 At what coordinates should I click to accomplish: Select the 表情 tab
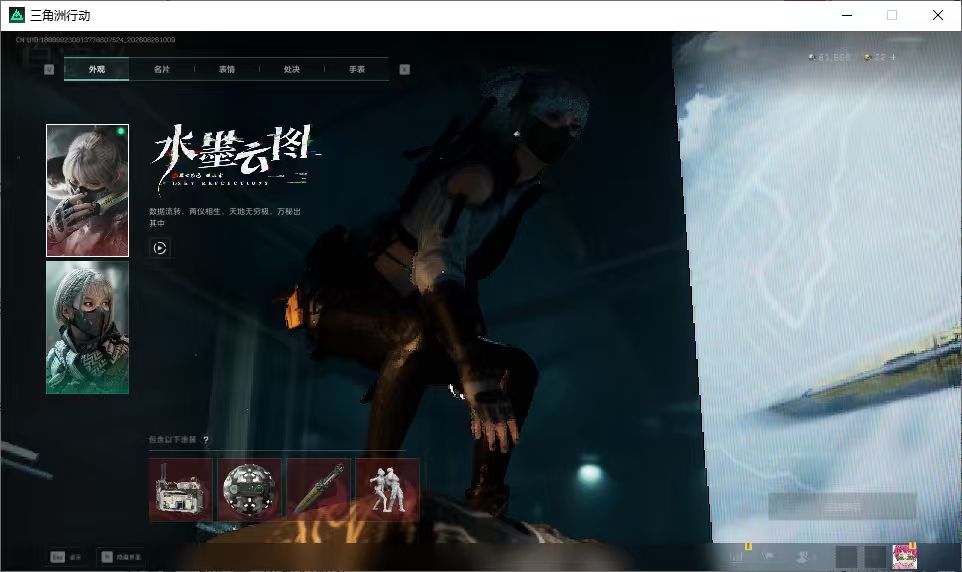point(227,69)
